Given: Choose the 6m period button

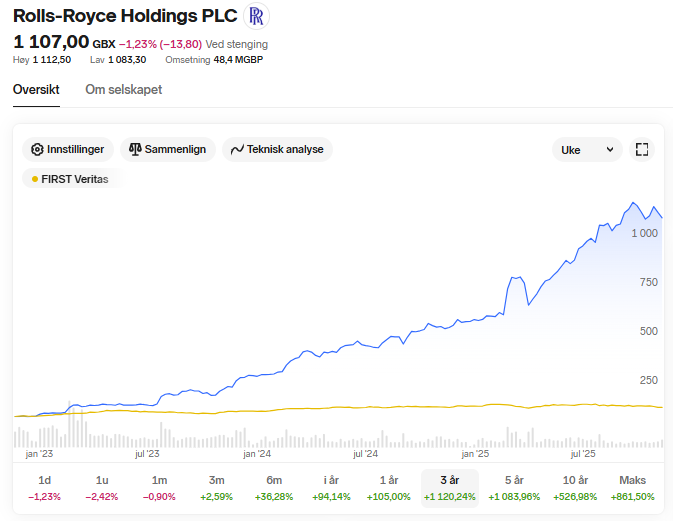Looking at the screenshot, I should (x=274, y=487).
